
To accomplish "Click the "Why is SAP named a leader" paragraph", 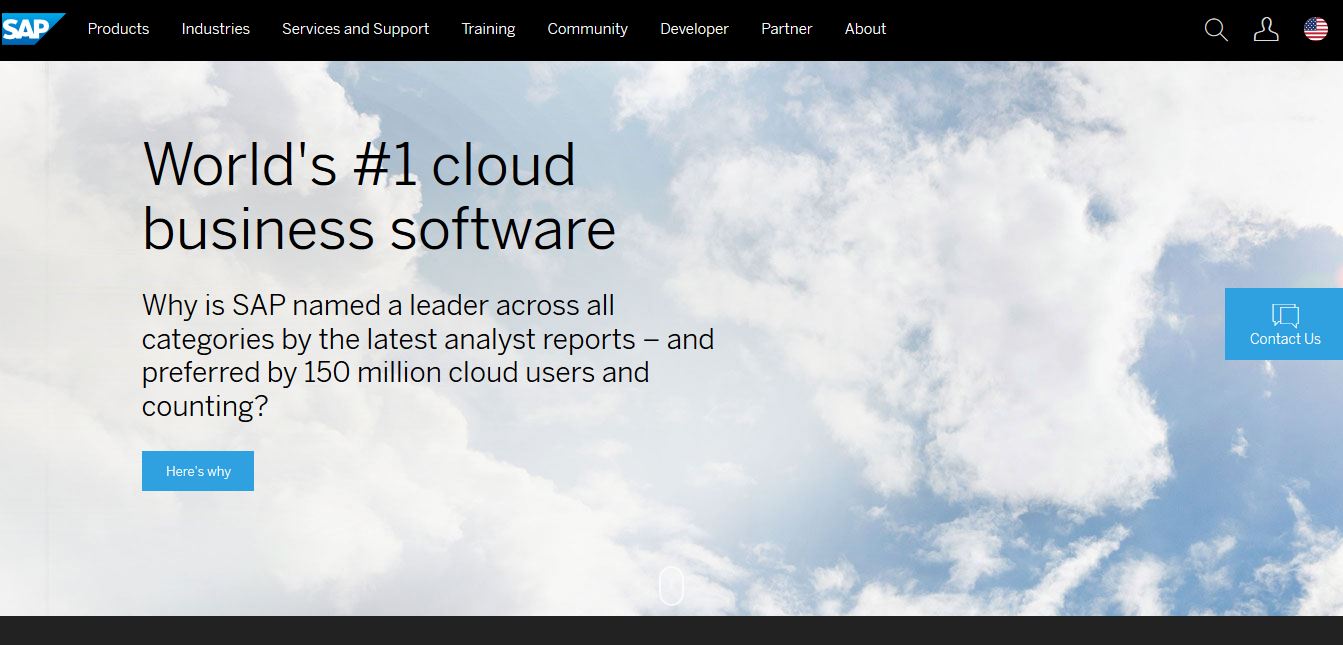I will click(427, 355).
